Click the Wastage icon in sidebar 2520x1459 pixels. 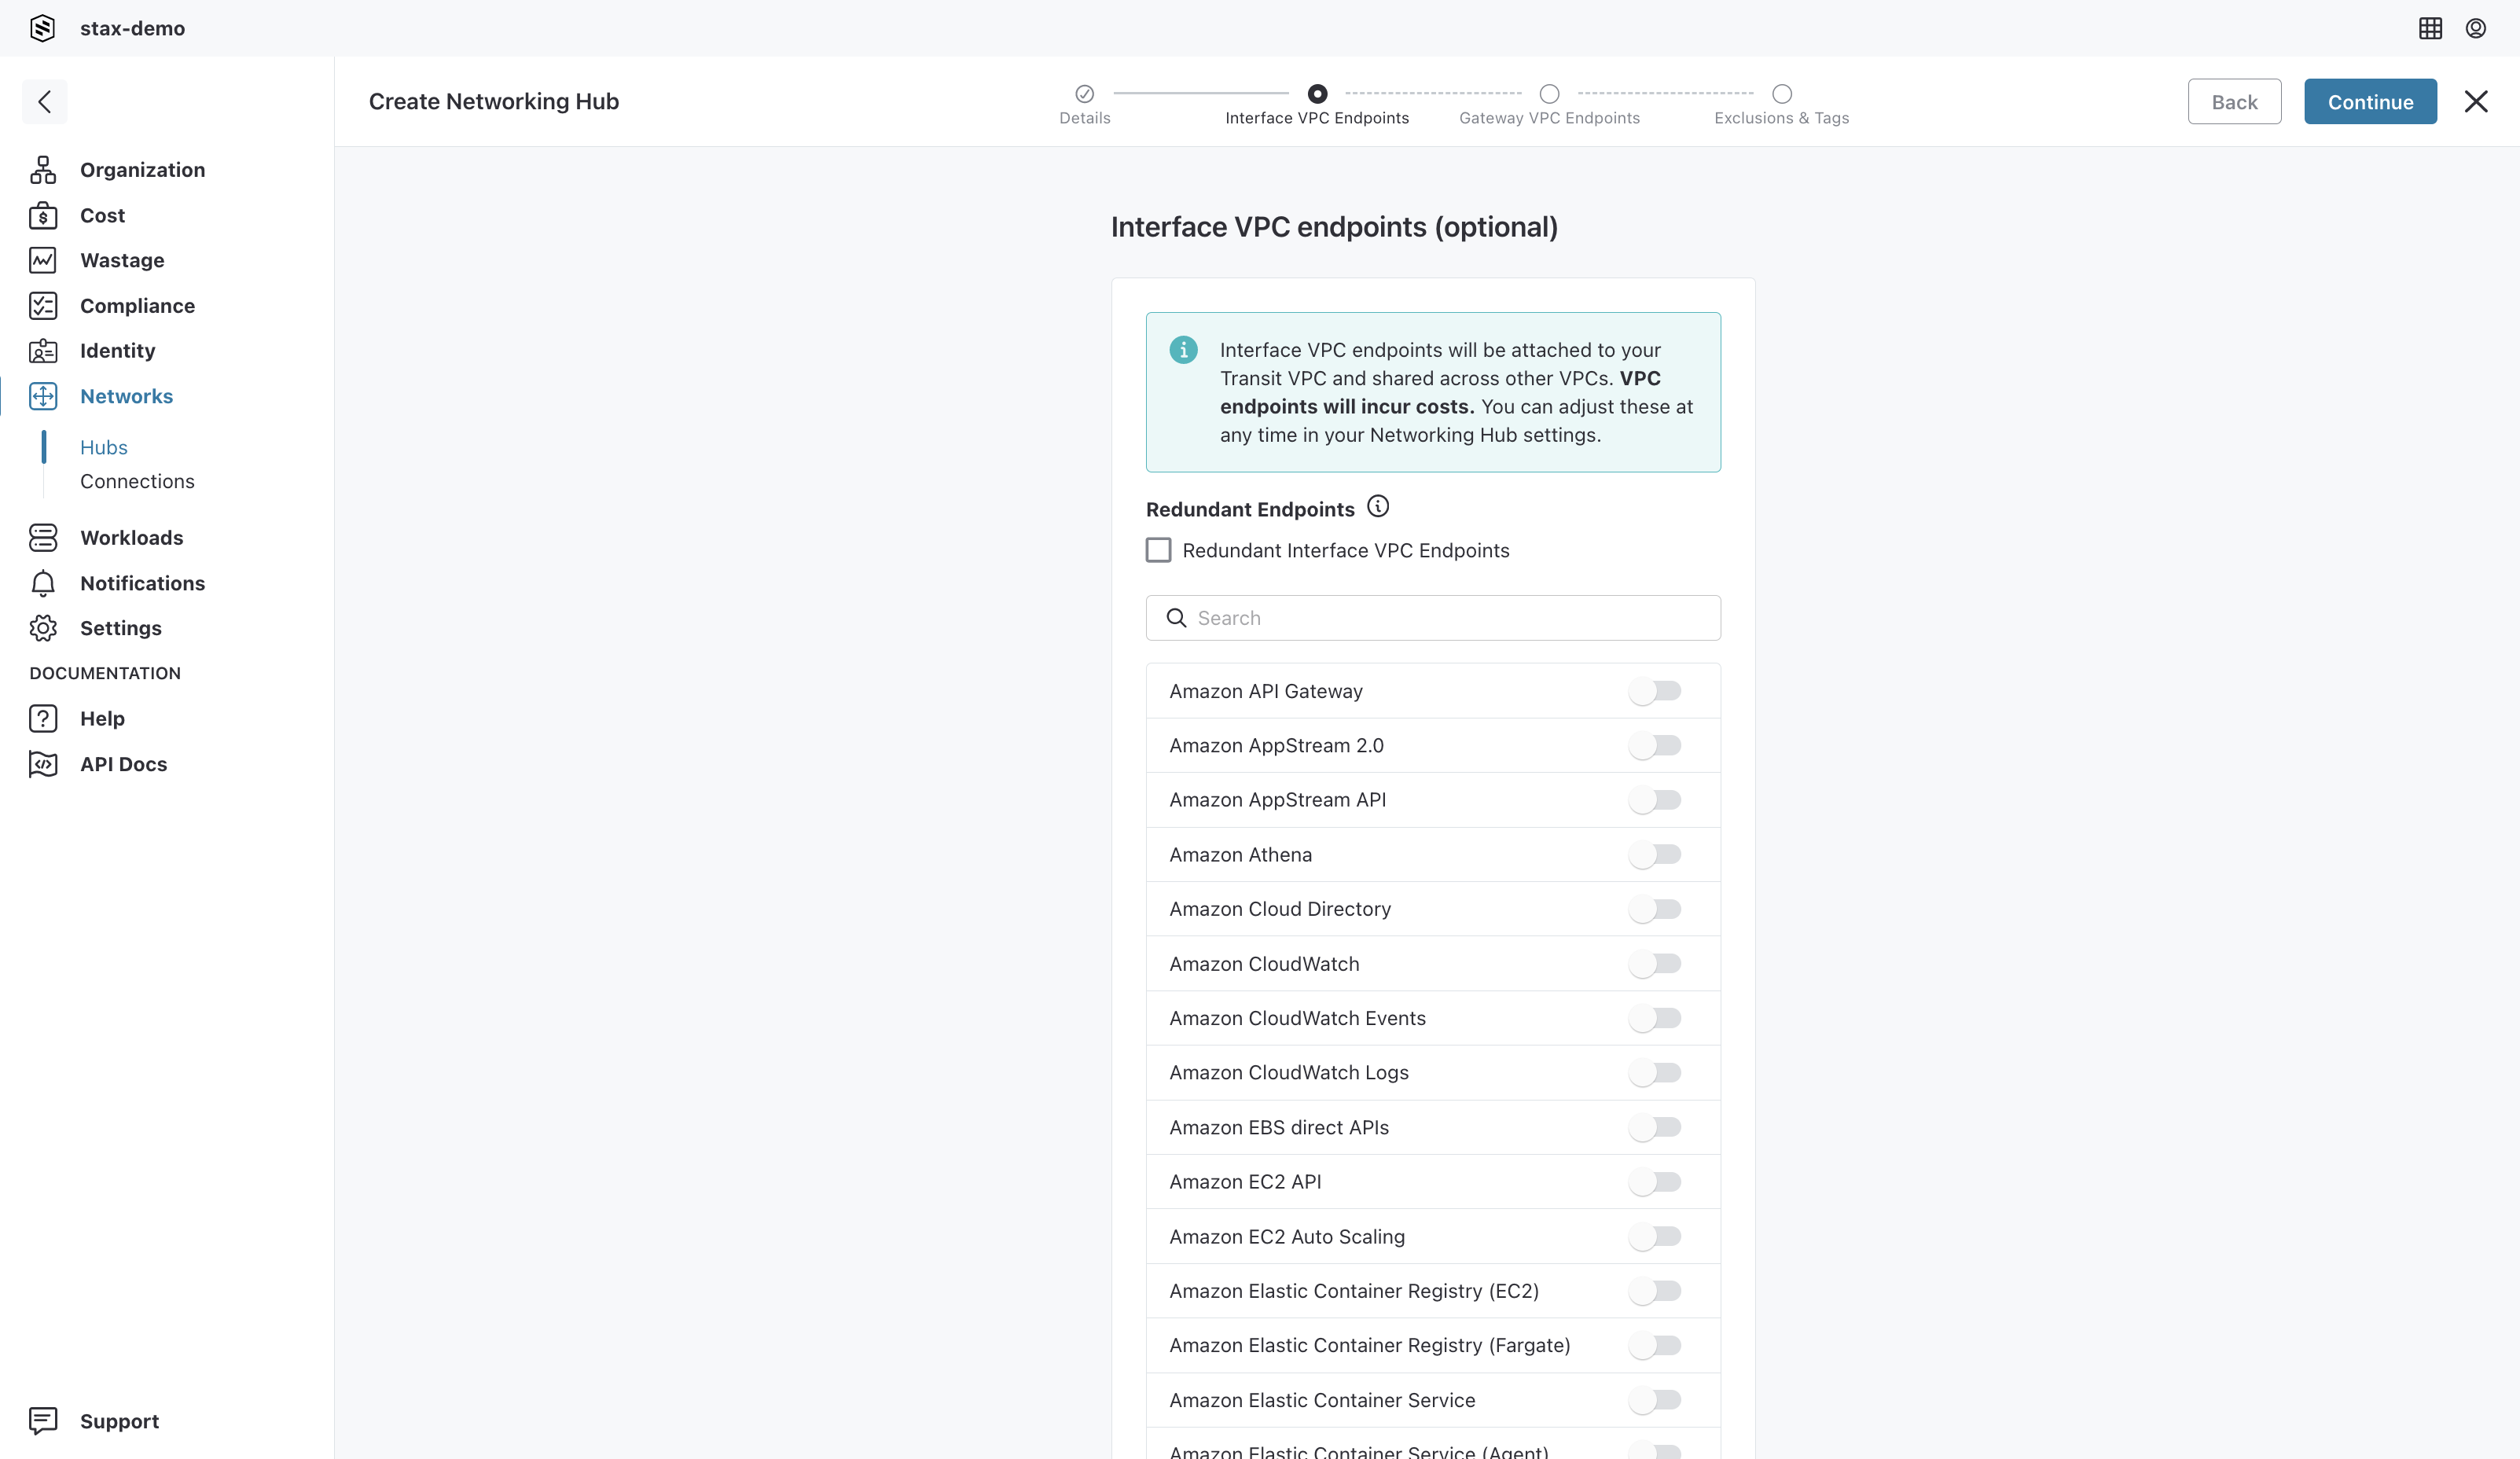tap(45, 260)
